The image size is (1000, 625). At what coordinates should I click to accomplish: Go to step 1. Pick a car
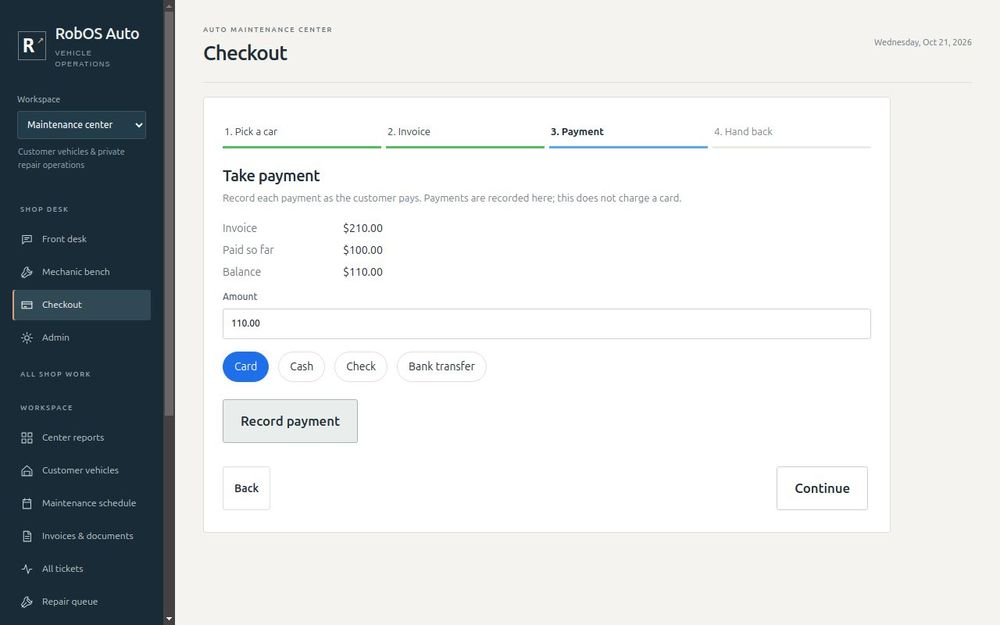click(x=302, y=132)
